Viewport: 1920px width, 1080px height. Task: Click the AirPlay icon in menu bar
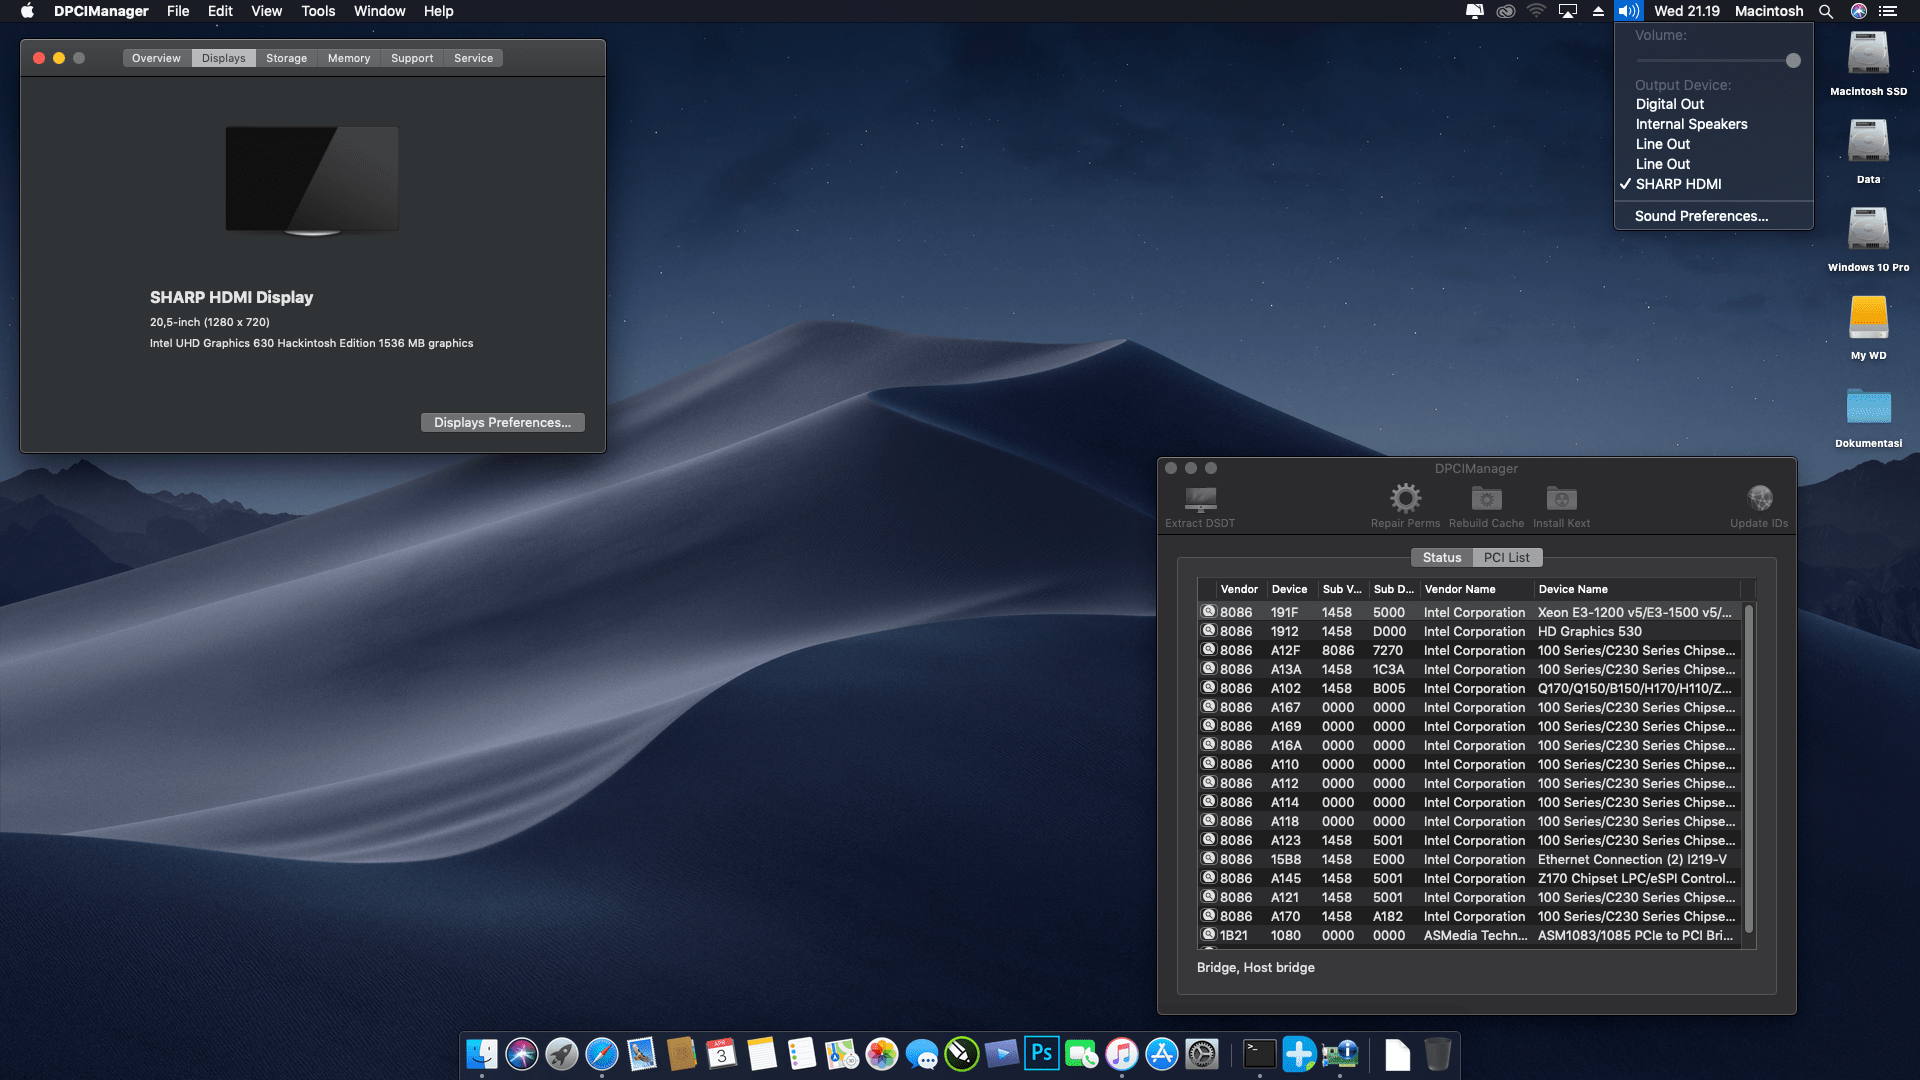tap(1568, 11)
